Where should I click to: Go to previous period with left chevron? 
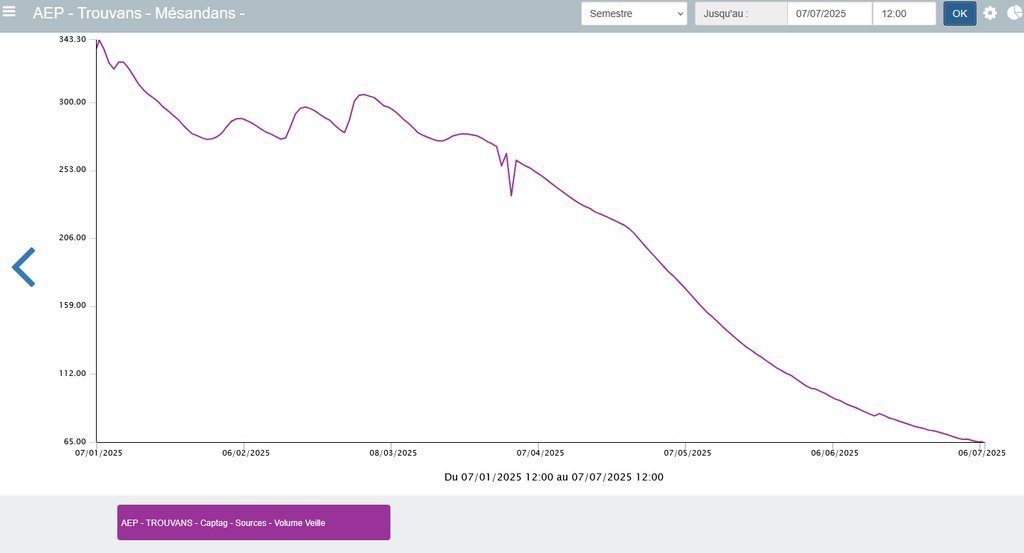23,267
